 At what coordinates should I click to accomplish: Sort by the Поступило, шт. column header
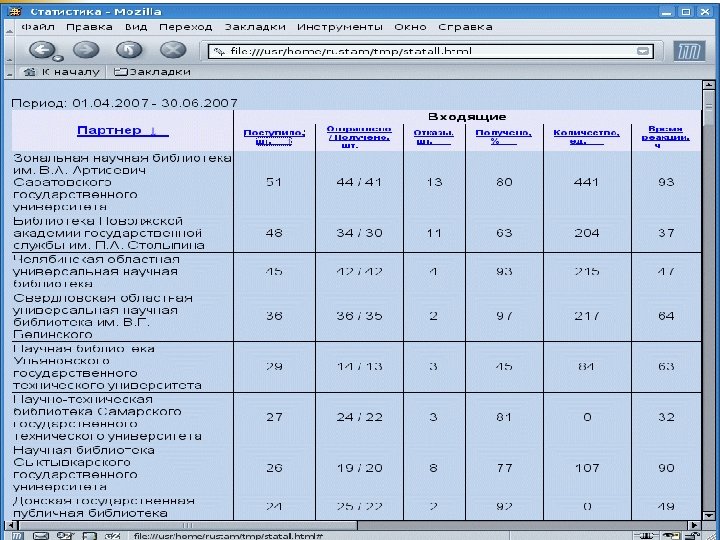click(274, 137)
